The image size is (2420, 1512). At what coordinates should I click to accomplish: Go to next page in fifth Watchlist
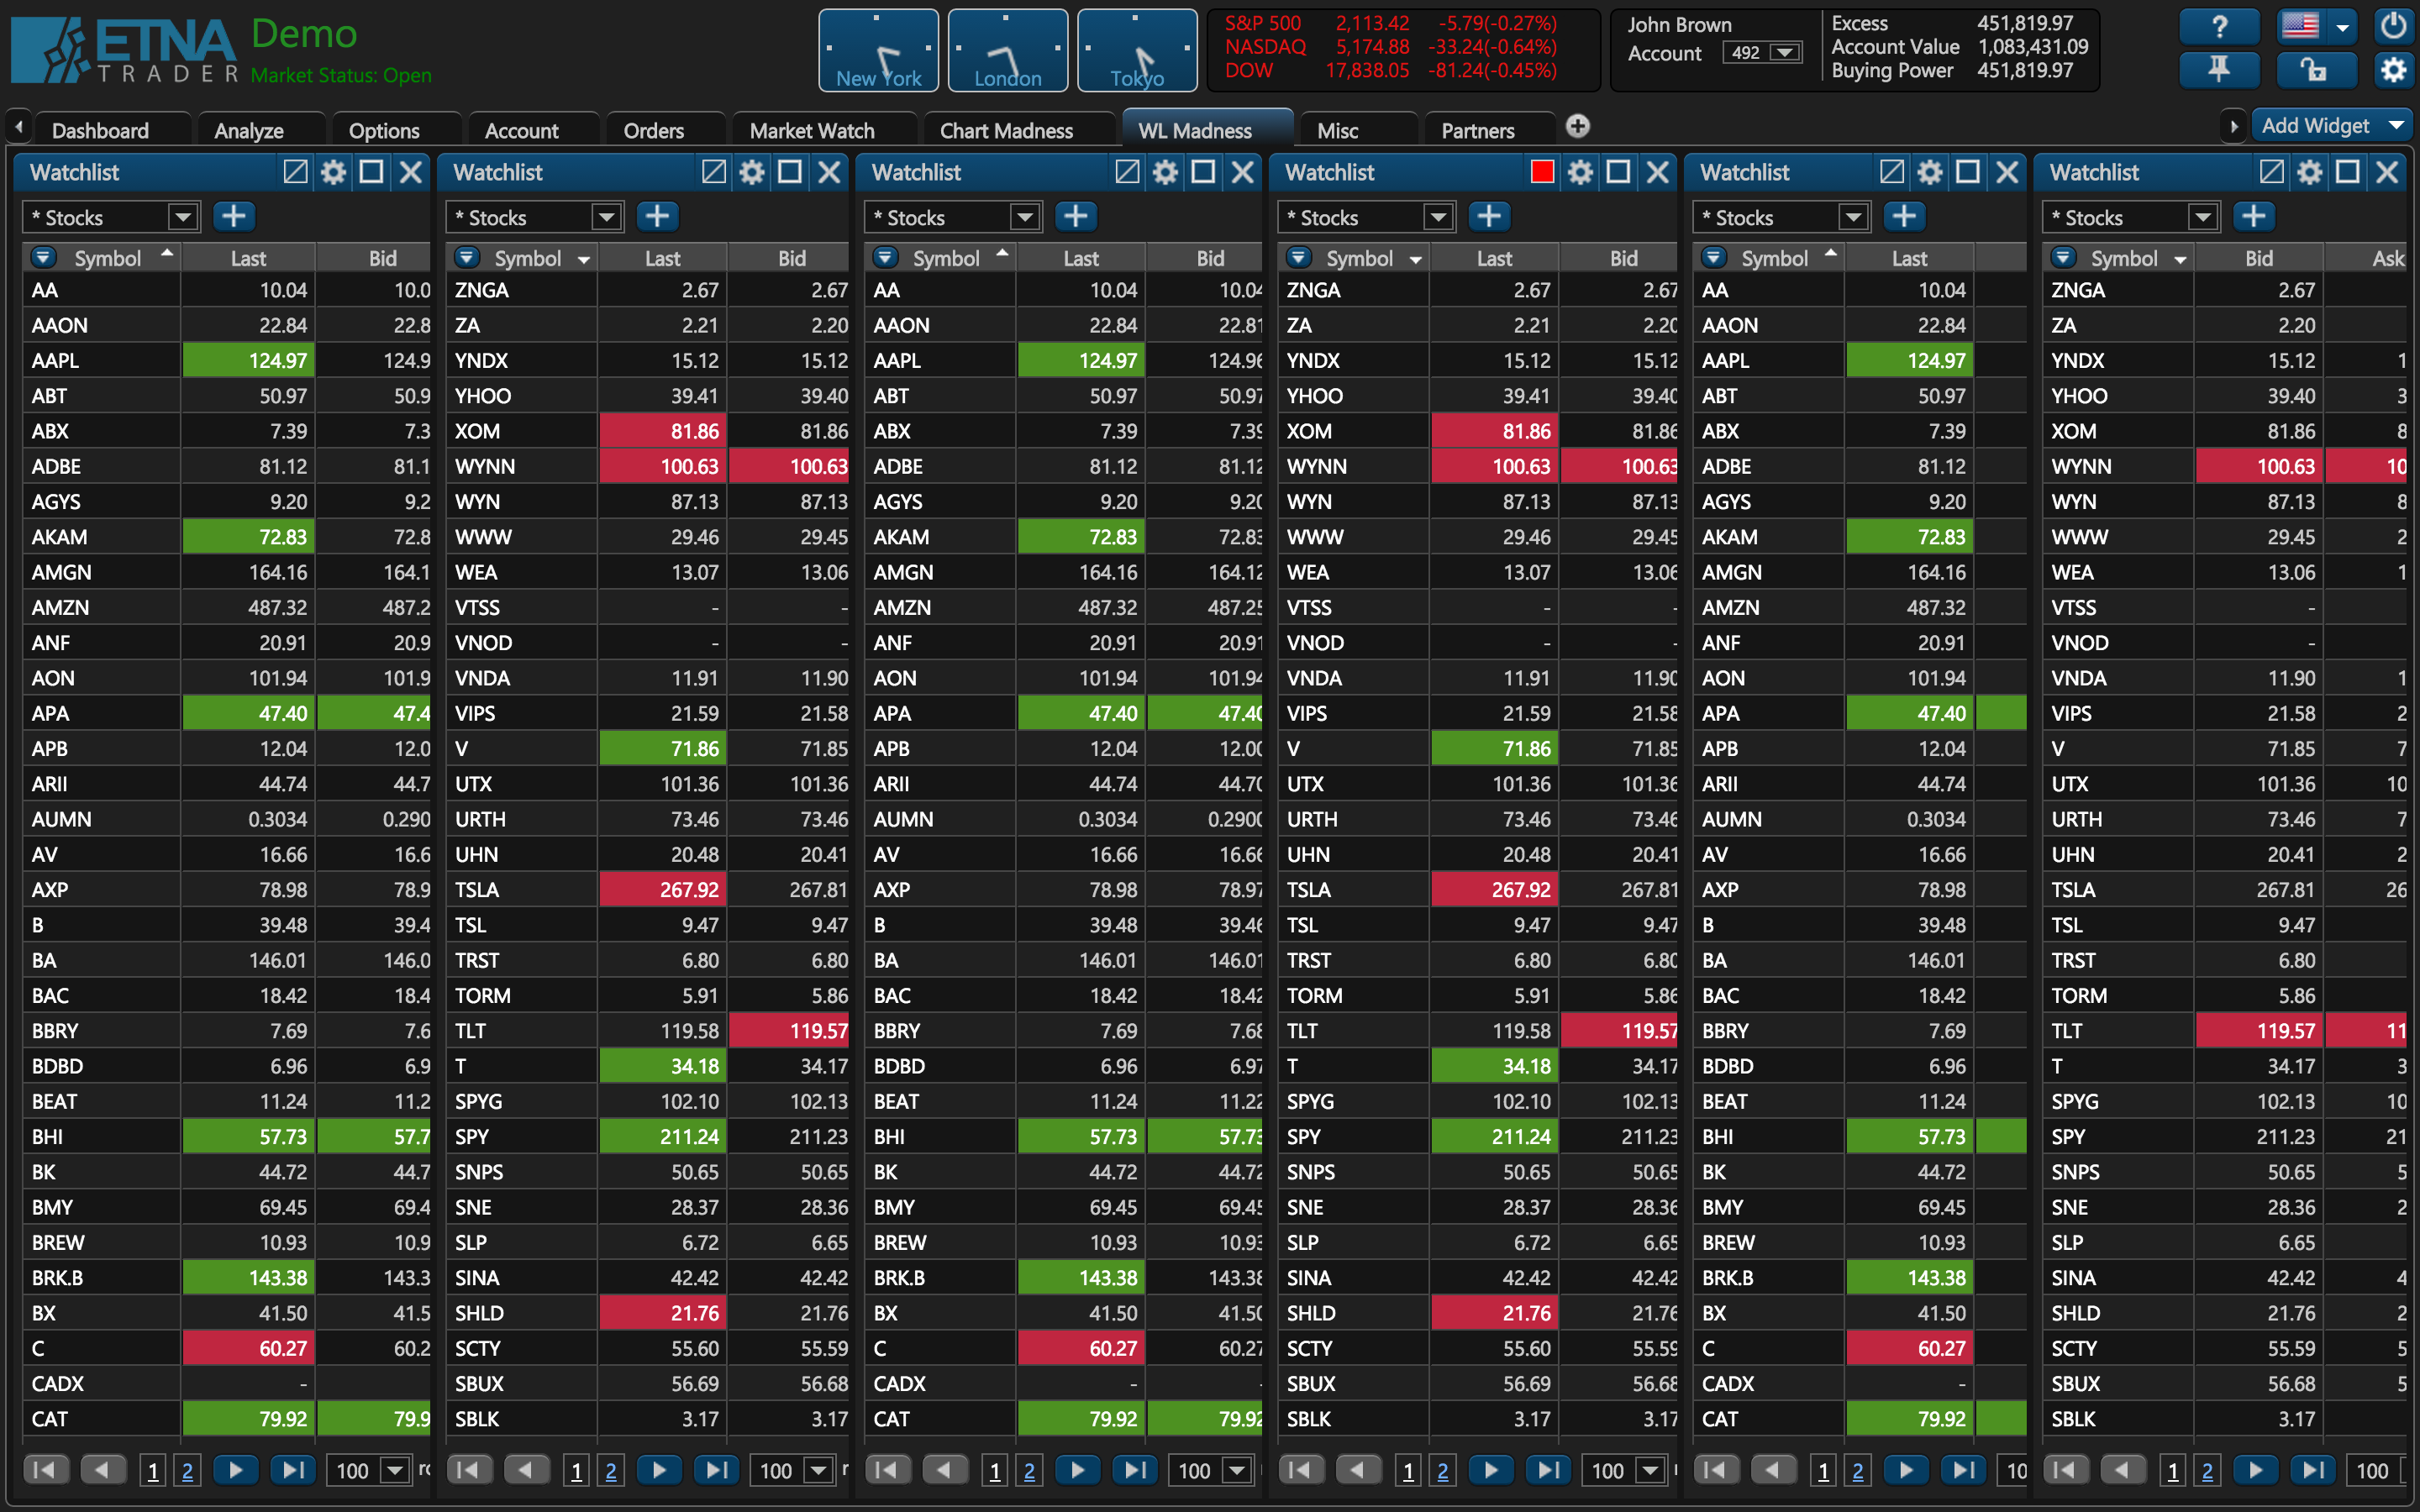pos(1906,1470)
